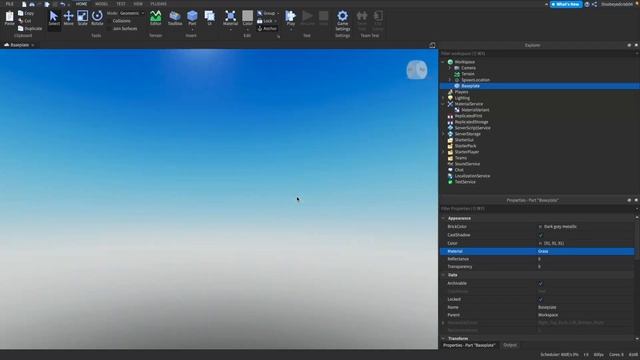Screen dimensions: 640x360
Task: Open the UI insert tool
Action: [210, 18]
